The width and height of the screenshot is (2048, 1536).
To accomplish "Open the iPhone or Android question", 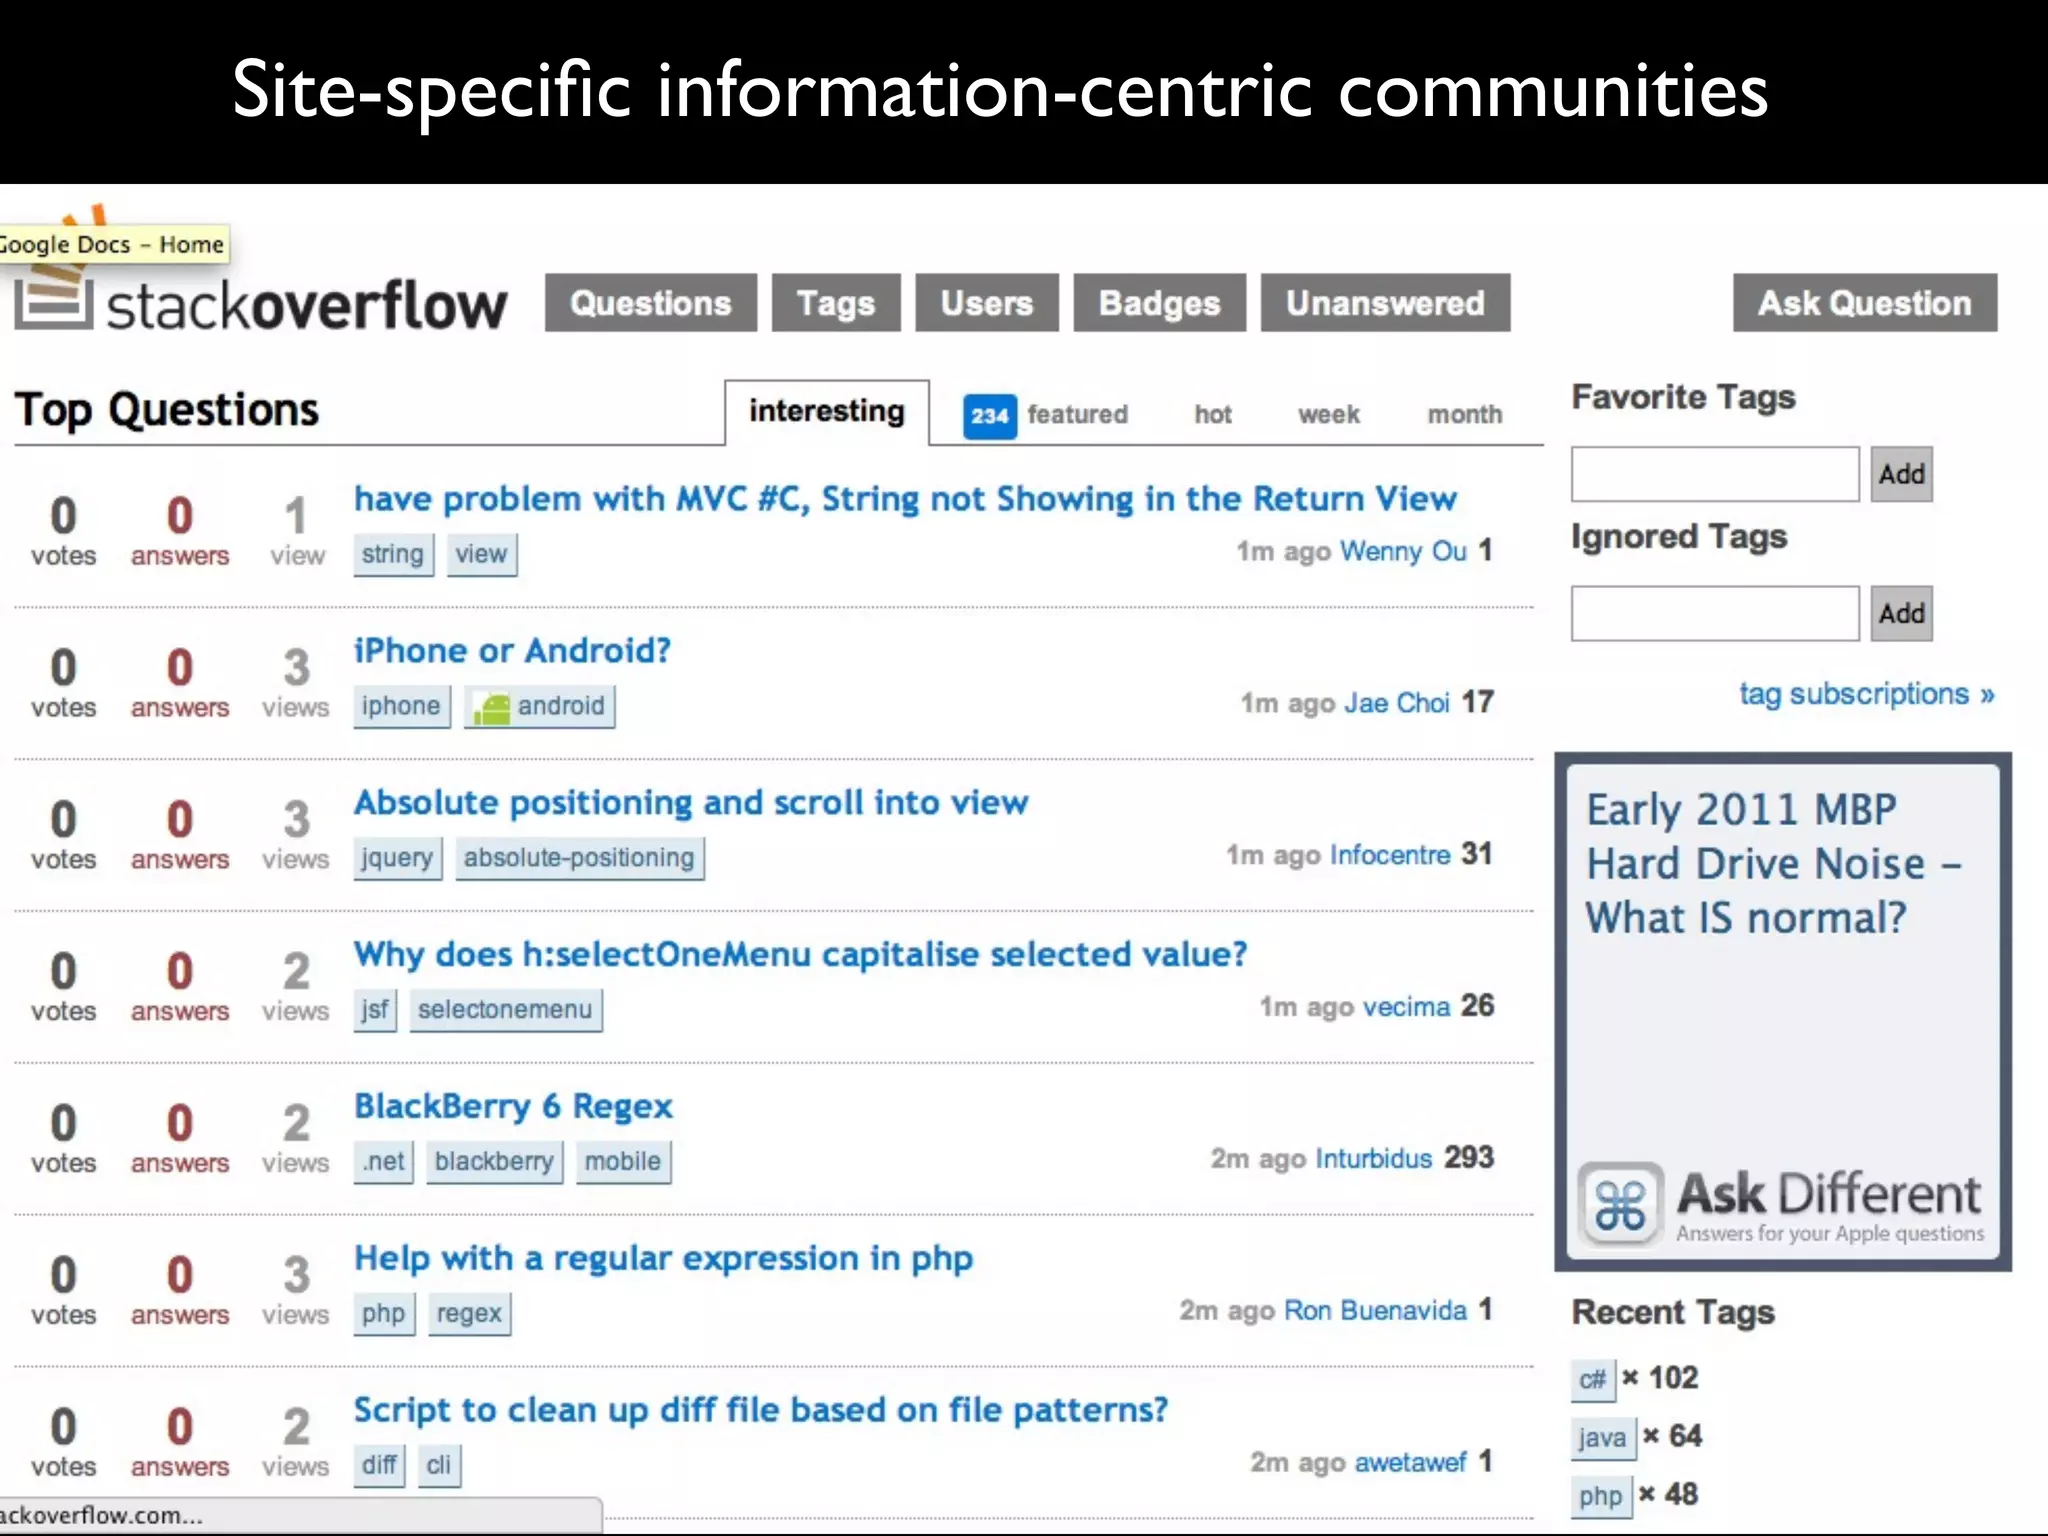I will 512,651.
